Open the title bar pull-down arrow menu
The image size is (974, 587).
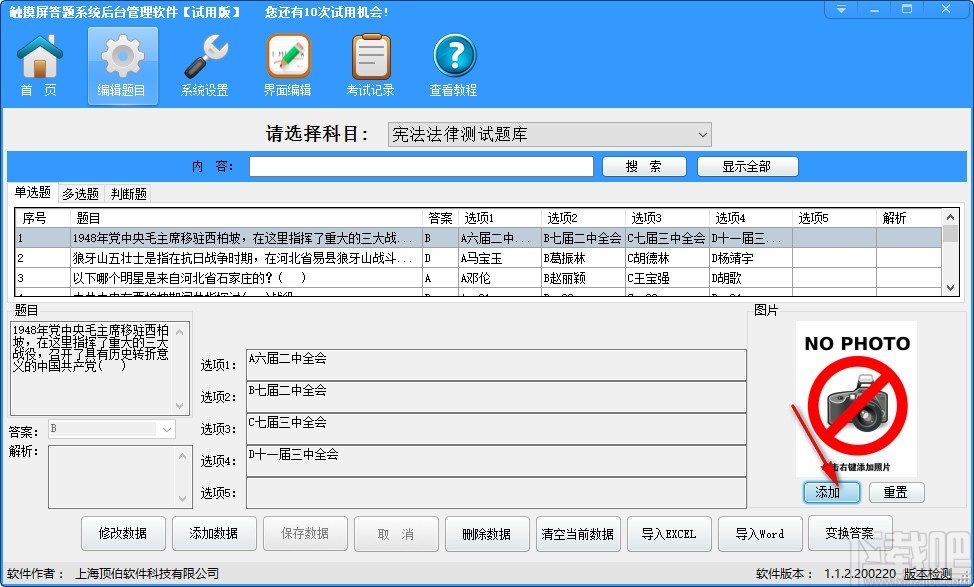841,9
